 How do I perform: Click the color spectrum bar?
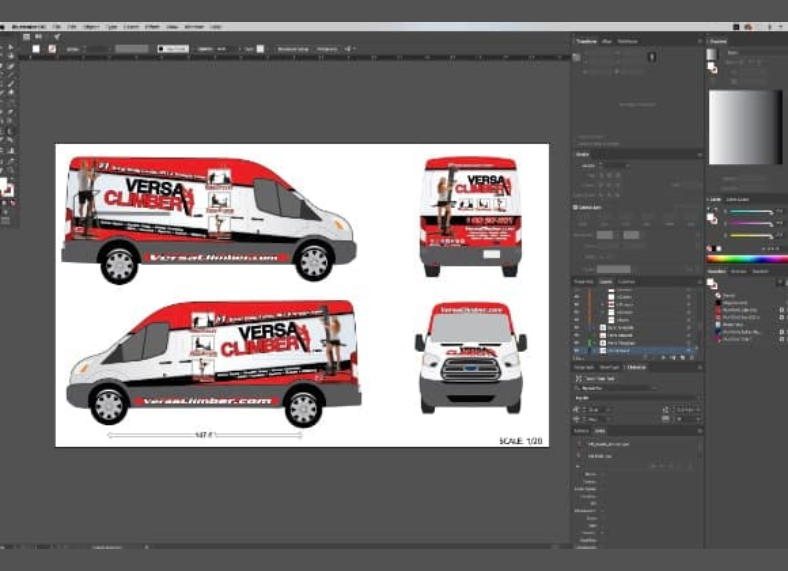tap(747, 259)
